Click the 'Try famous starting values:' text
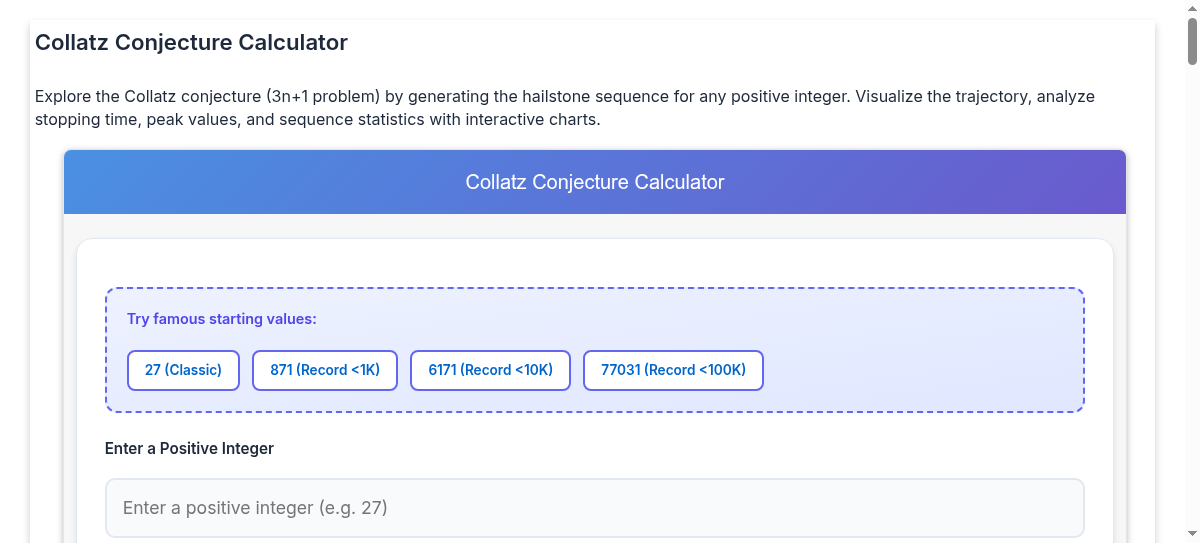The height and width of the screenshot is (543, 1200). 221,319
